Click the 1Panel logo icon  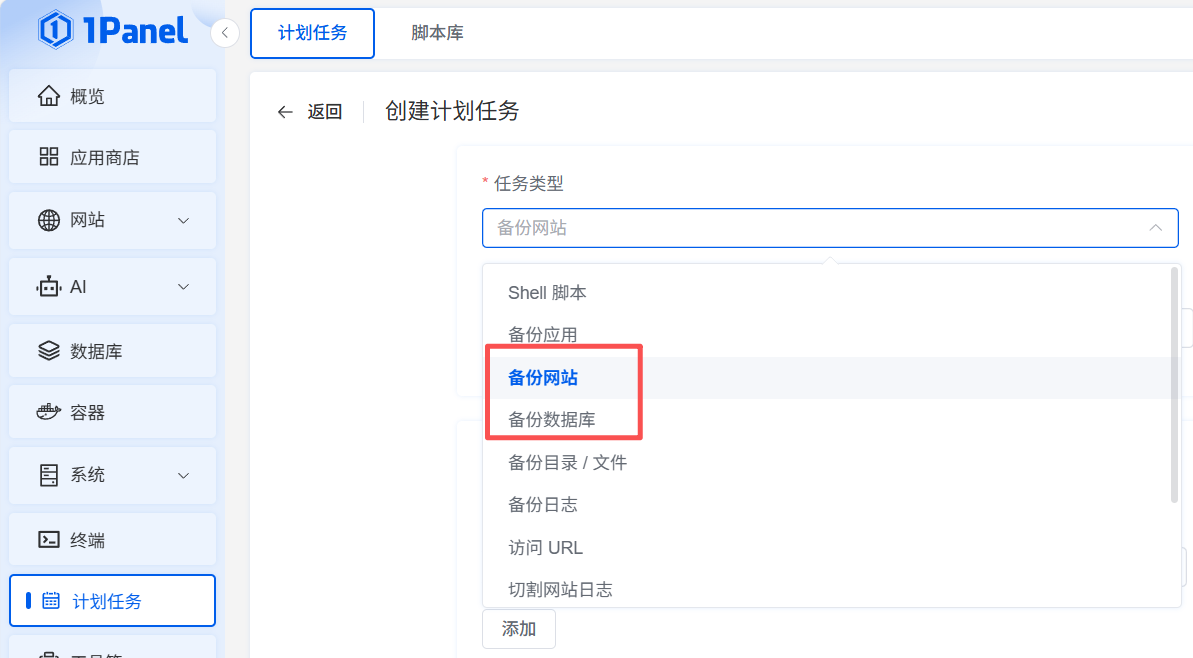point(55,30)
